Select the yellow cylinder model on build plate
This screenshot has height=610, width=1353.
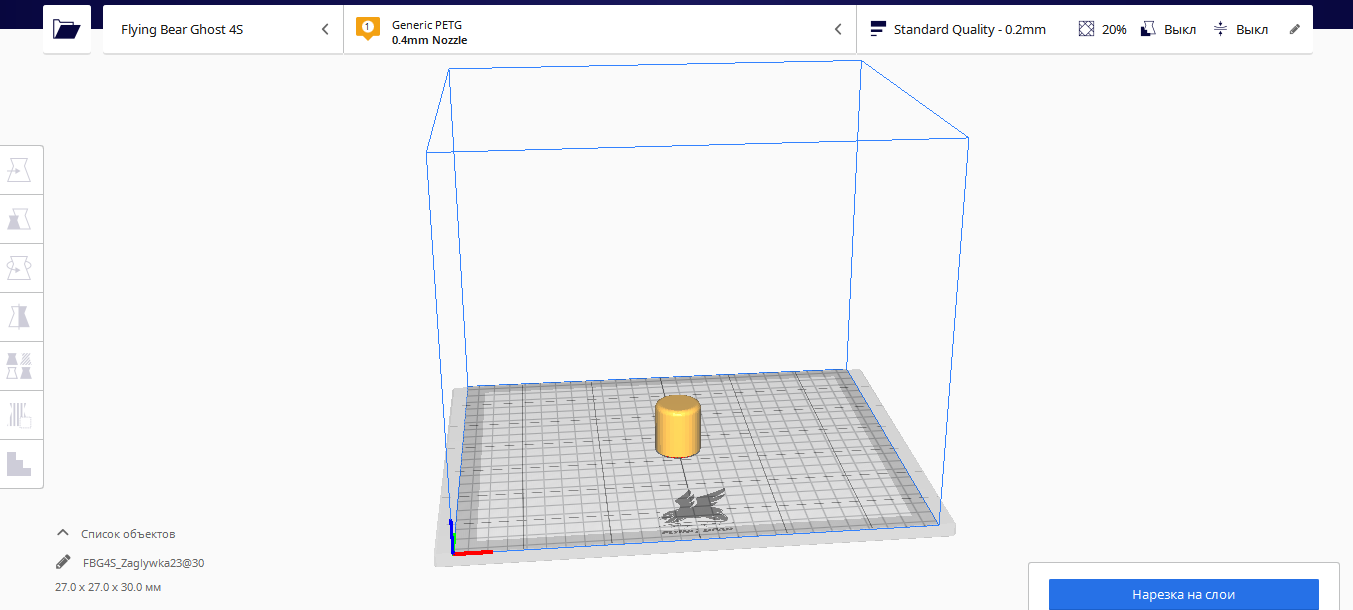(x=677, y=426)
